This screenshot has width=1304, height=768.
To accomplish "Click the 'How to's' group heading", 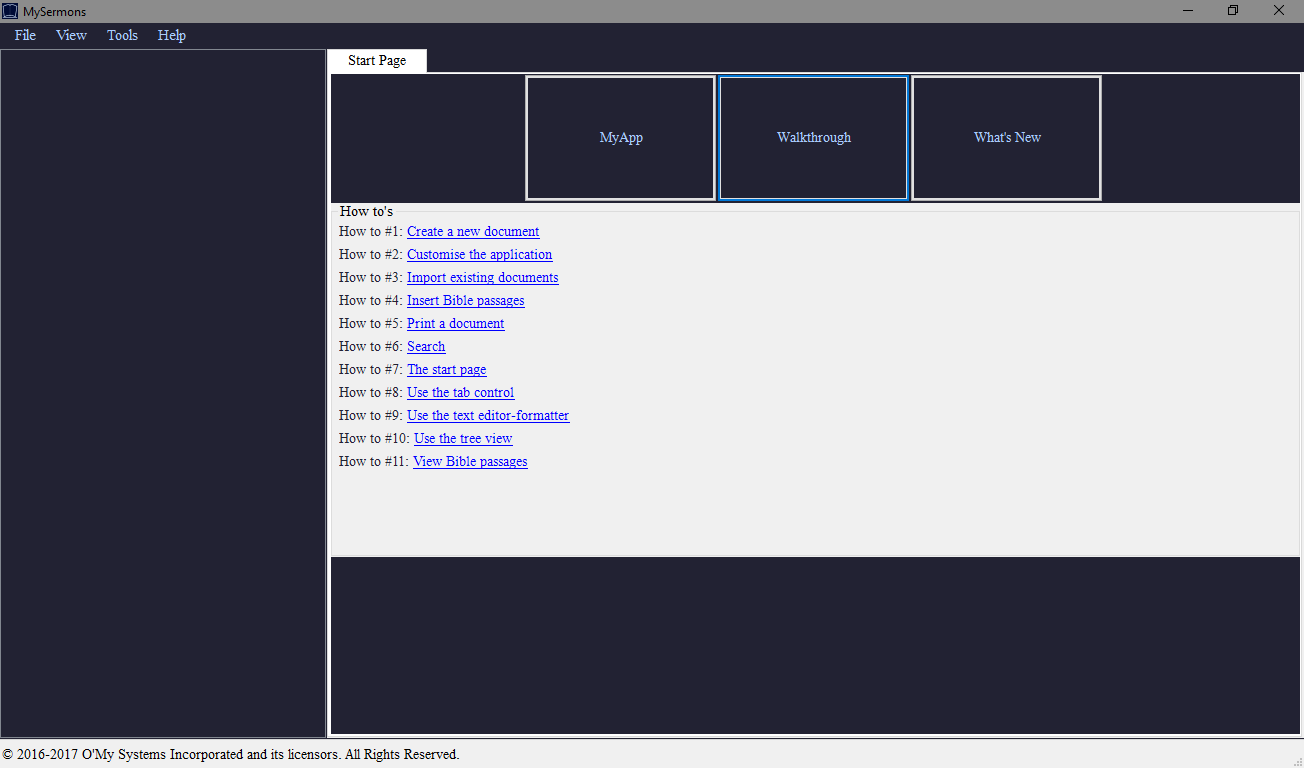I will (x=366, y=211).
